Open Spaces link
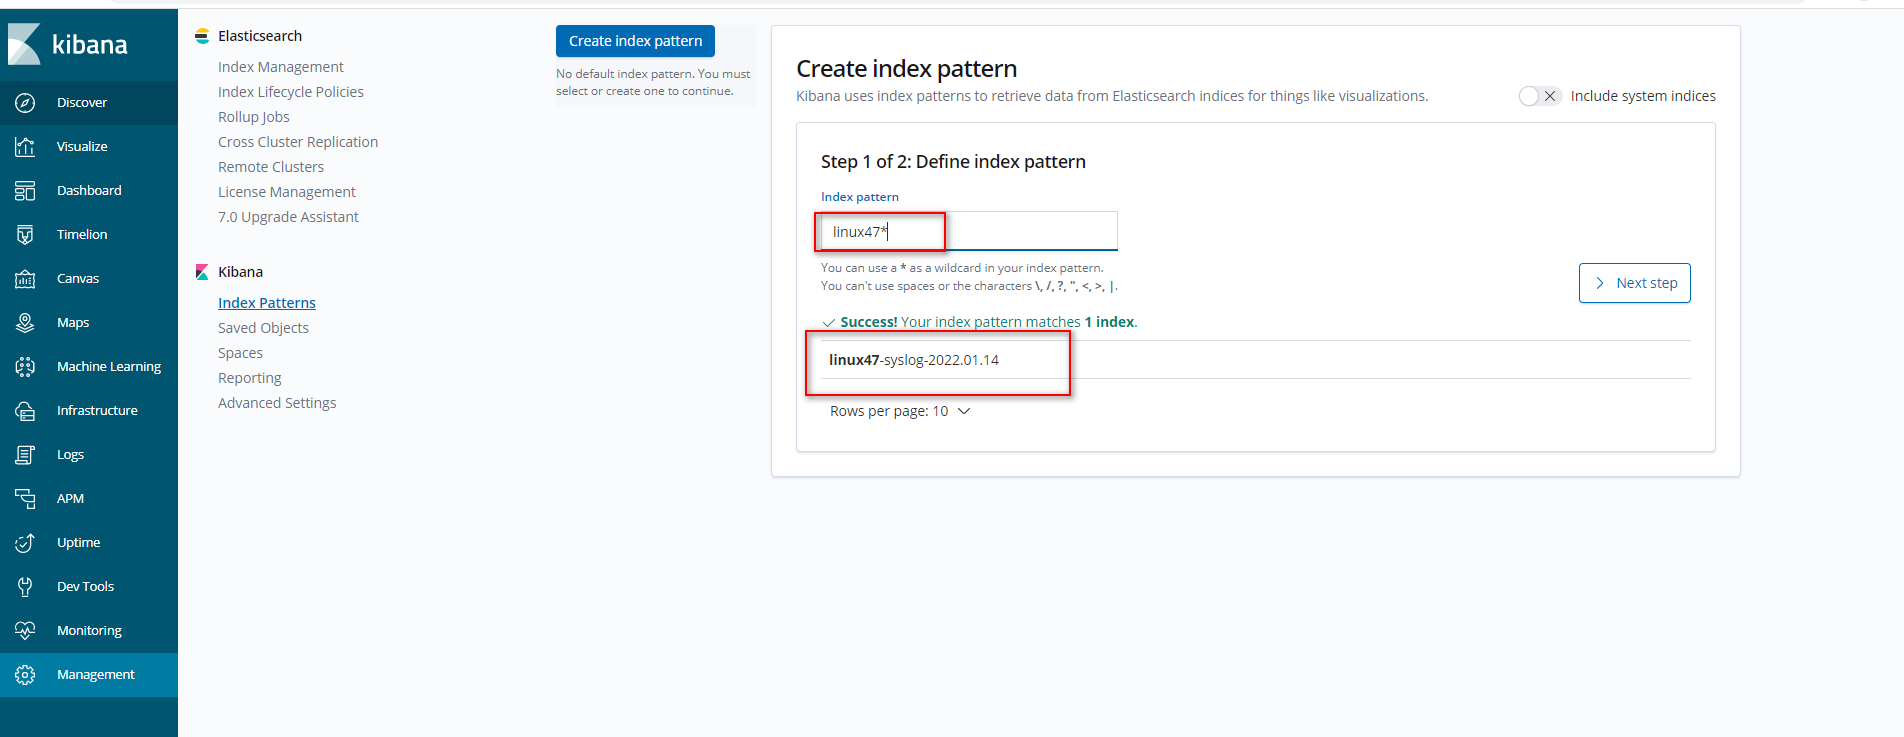Viewport: 1904px width, 737px height. [x=240, y=353]
